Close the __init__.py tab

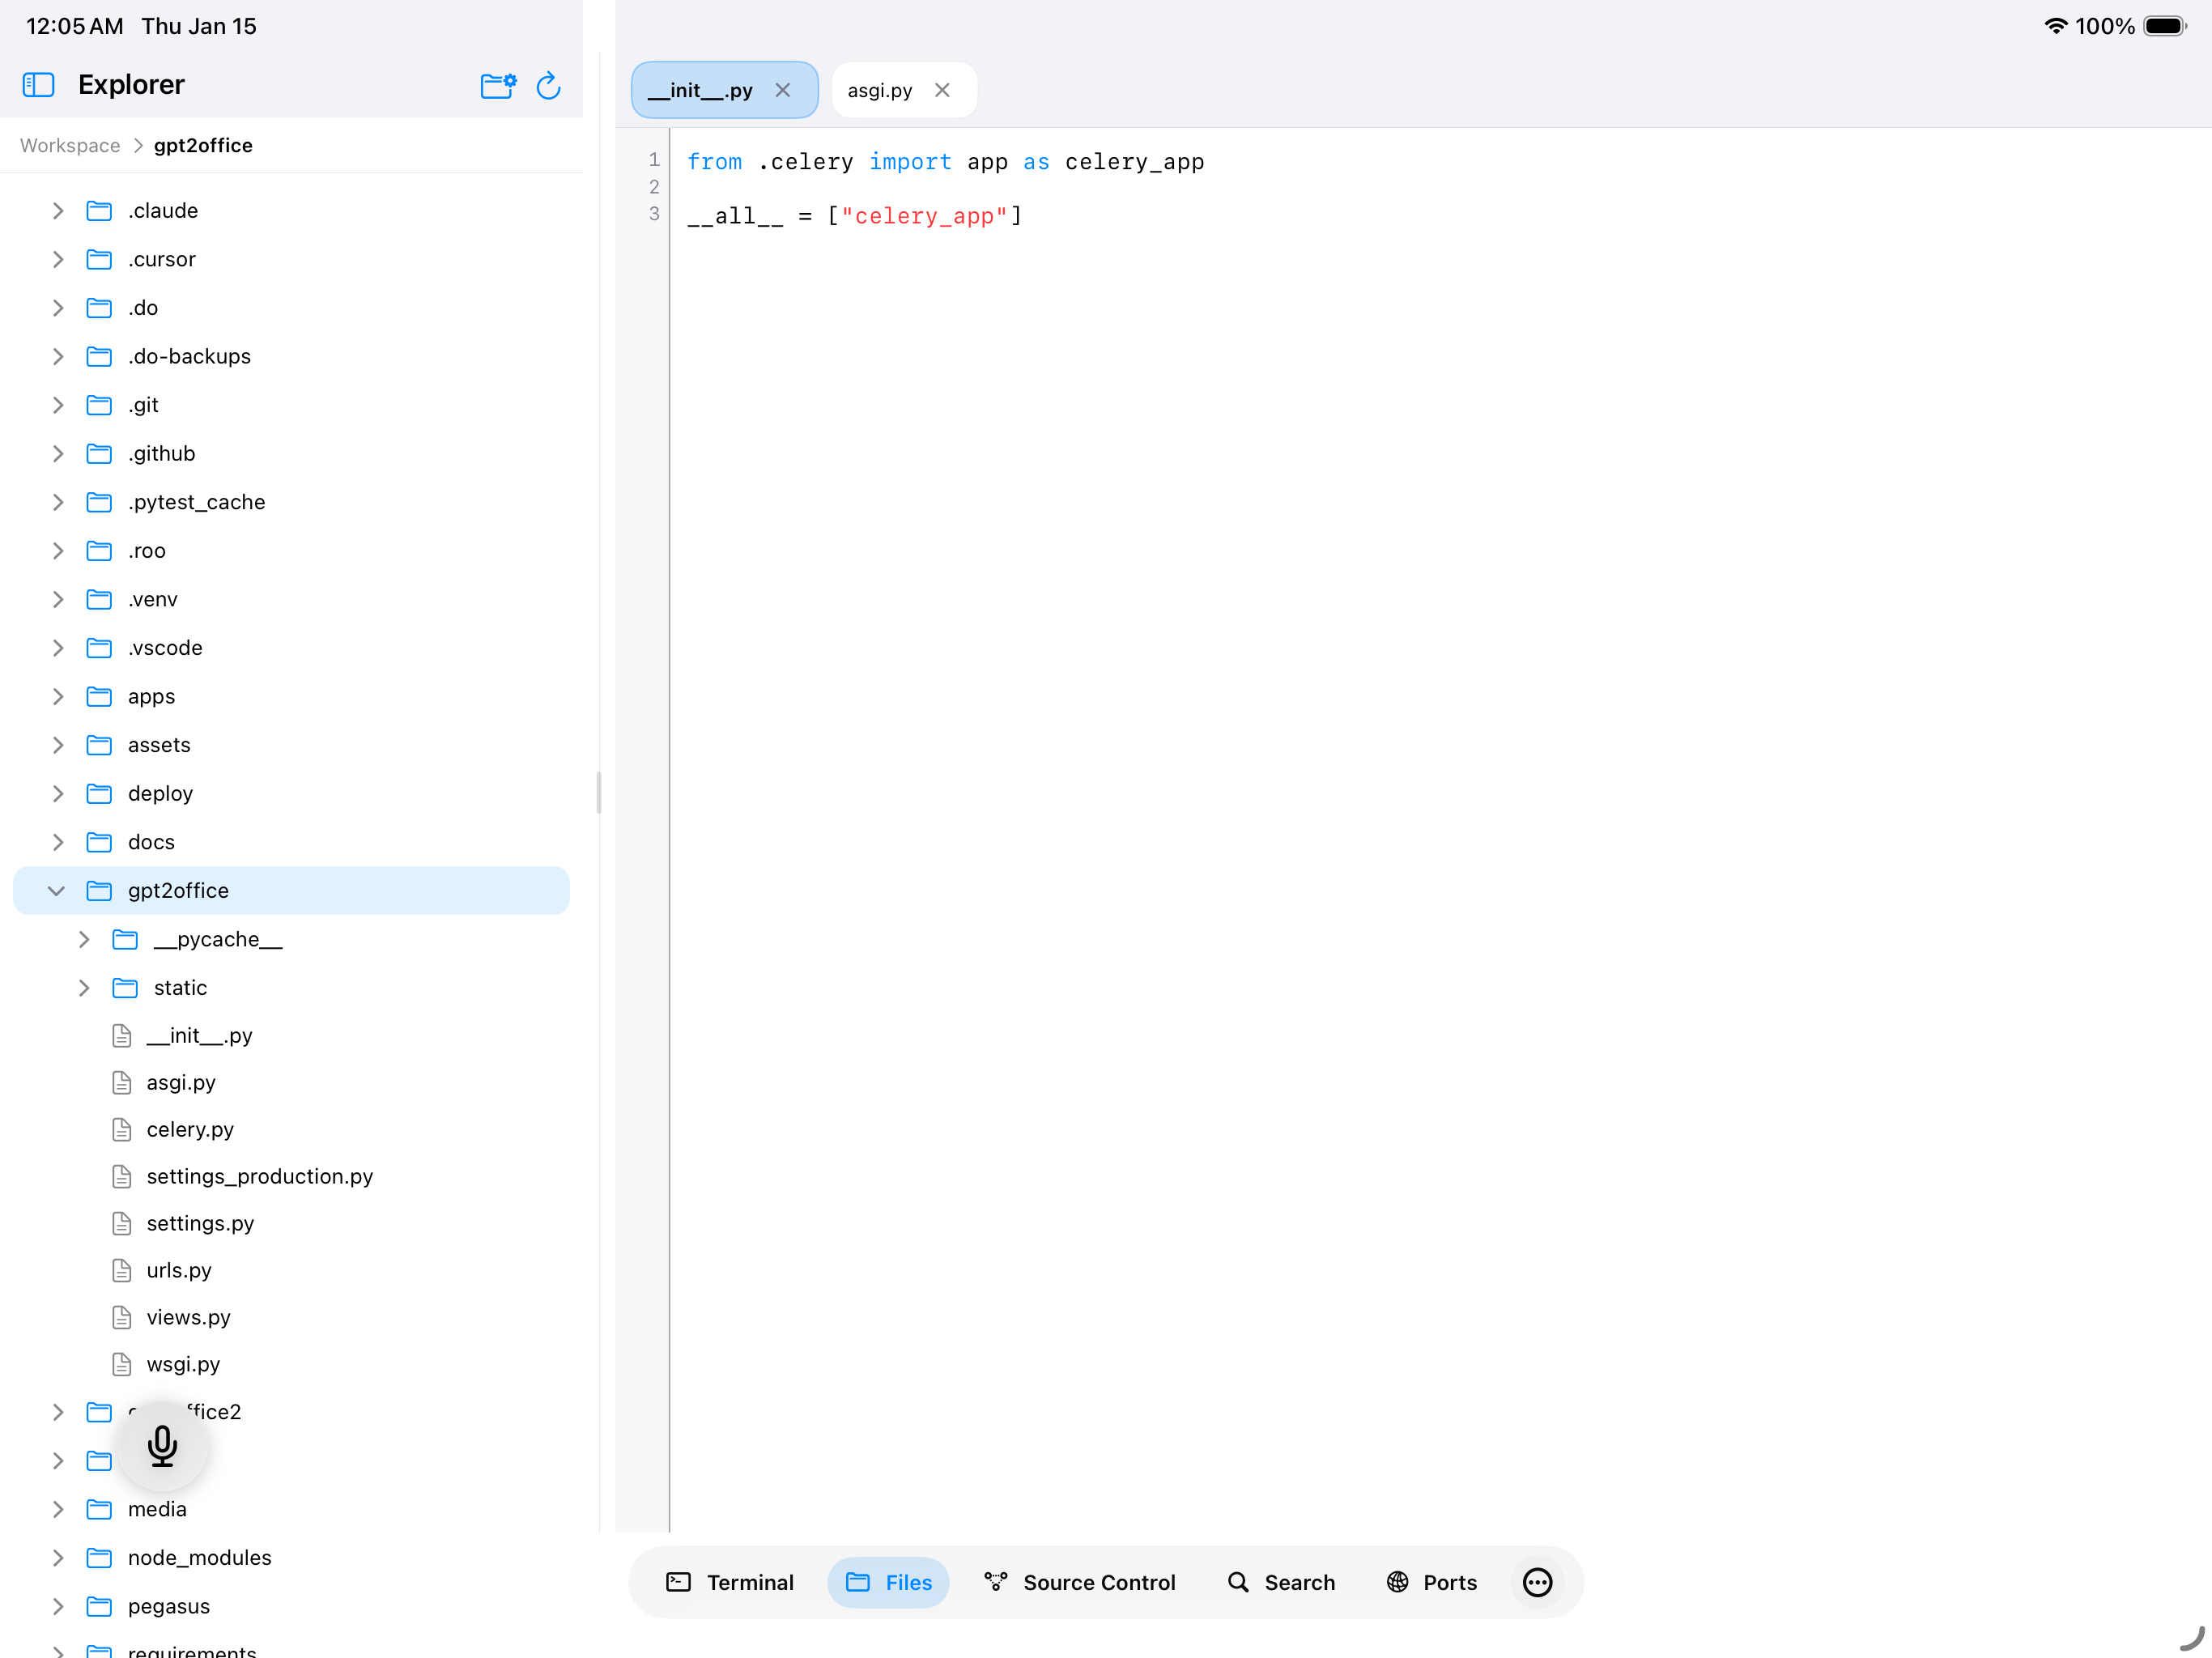tap(783, 90)
